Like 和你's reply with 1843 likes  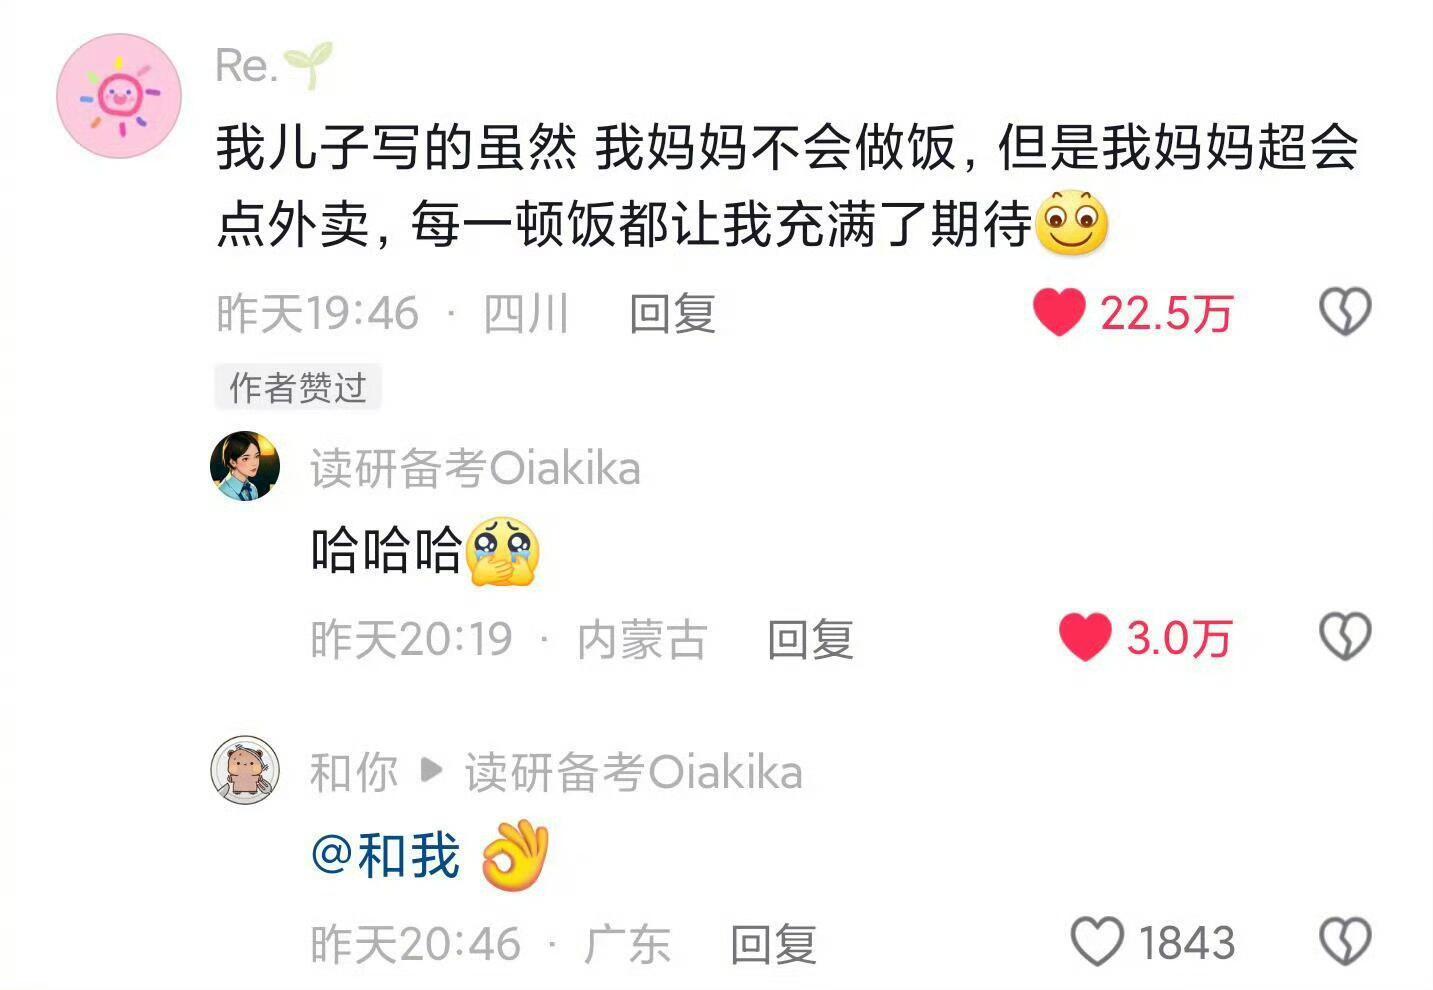[1097, 942]
